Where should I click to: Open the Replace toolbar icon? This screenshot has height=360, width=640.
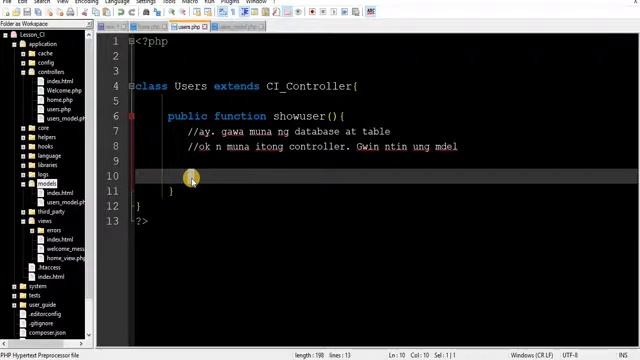pyautogui.click(x=157, y=12)
